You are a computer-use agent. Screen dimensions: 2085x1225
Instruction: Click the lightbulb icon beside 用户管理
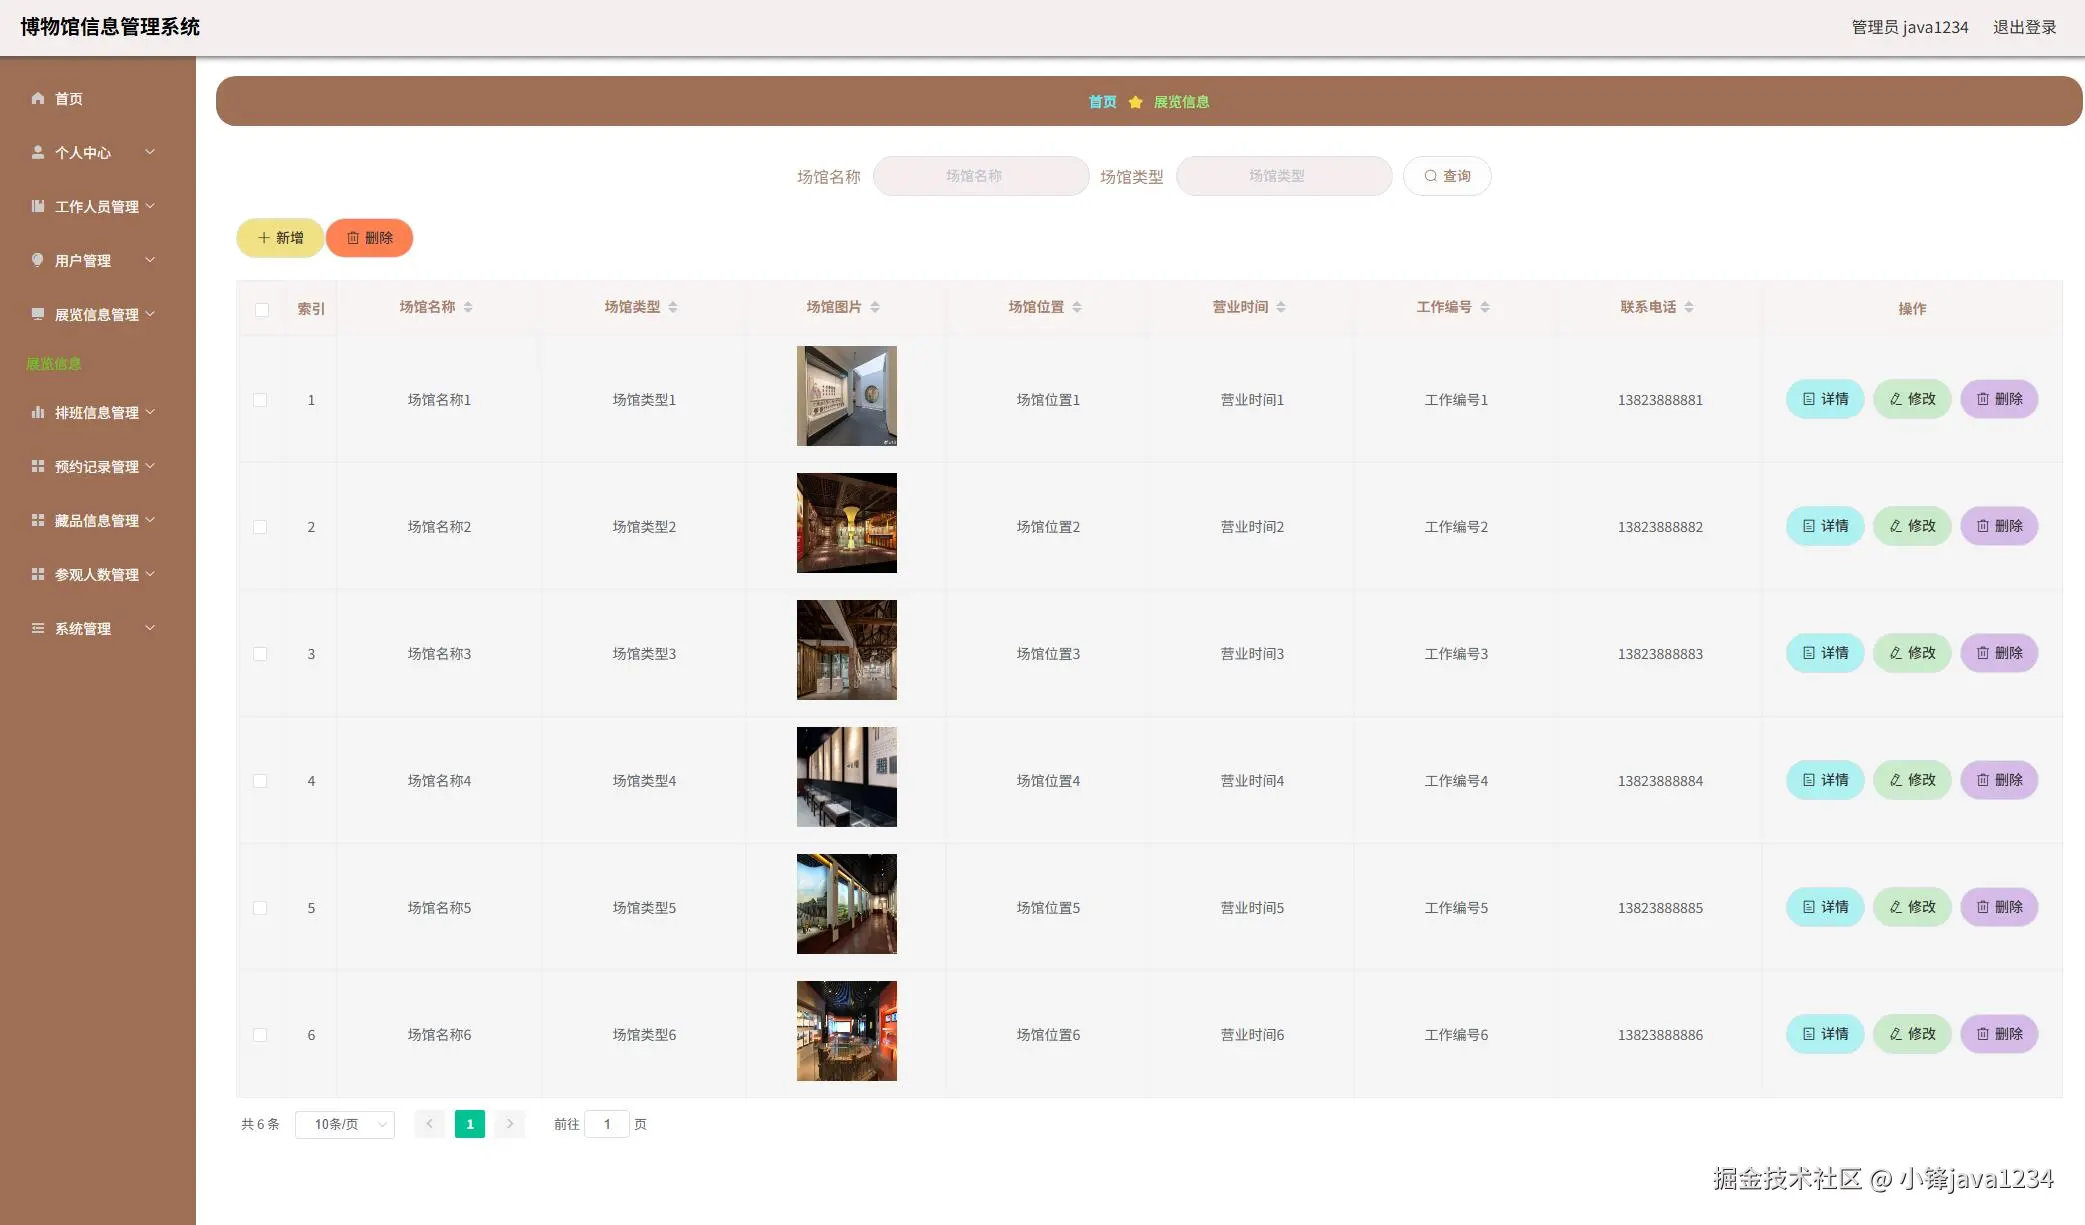pos(38,260)
